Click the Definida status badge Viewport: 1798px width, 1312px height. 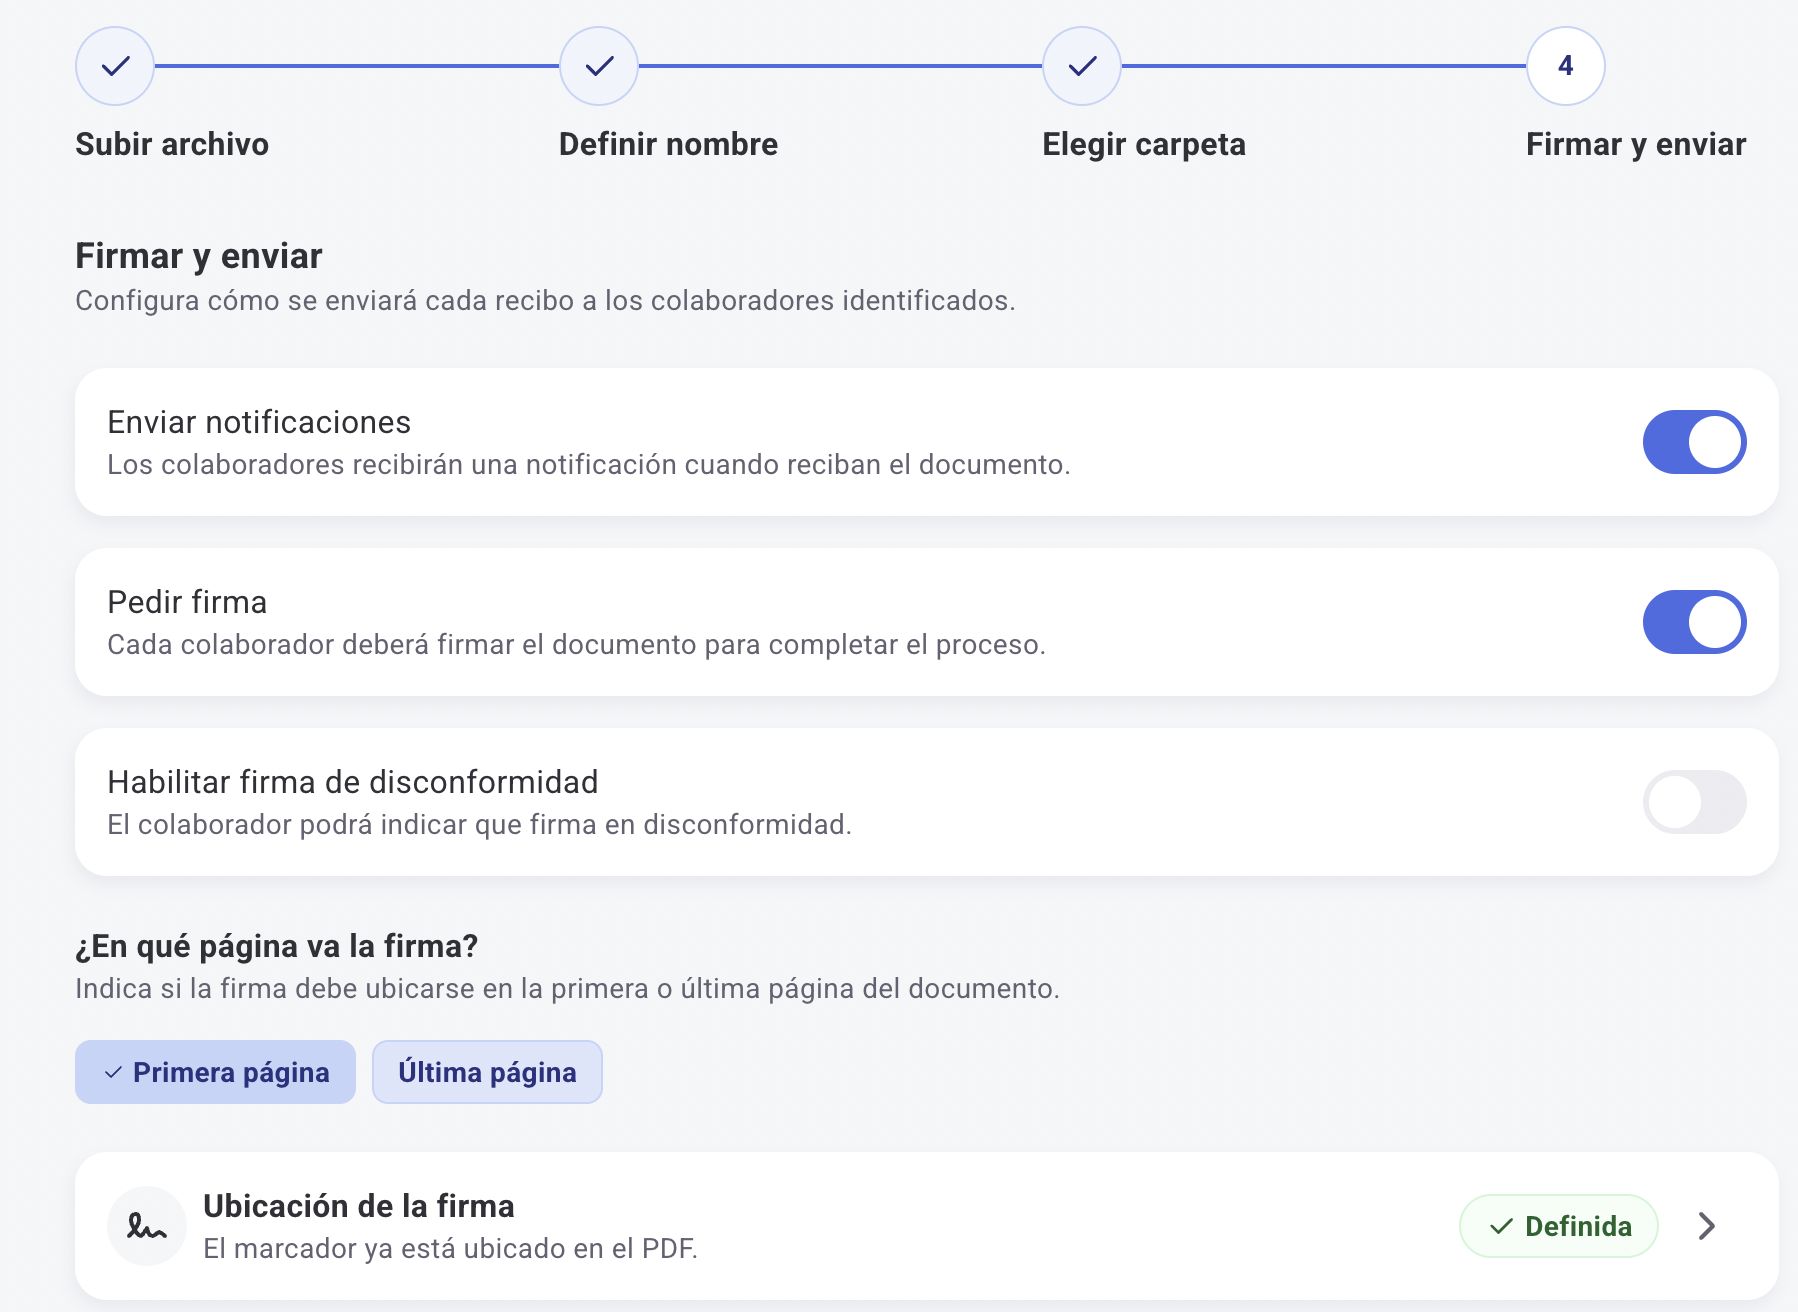(x=1559, y=1226)
